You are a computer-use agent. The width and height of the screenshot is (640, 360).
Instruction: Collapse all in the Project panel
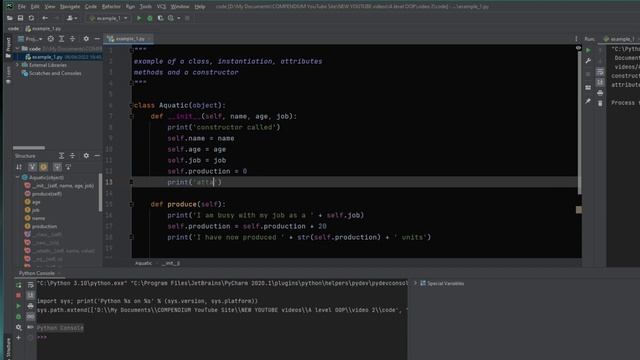(72, 39)
